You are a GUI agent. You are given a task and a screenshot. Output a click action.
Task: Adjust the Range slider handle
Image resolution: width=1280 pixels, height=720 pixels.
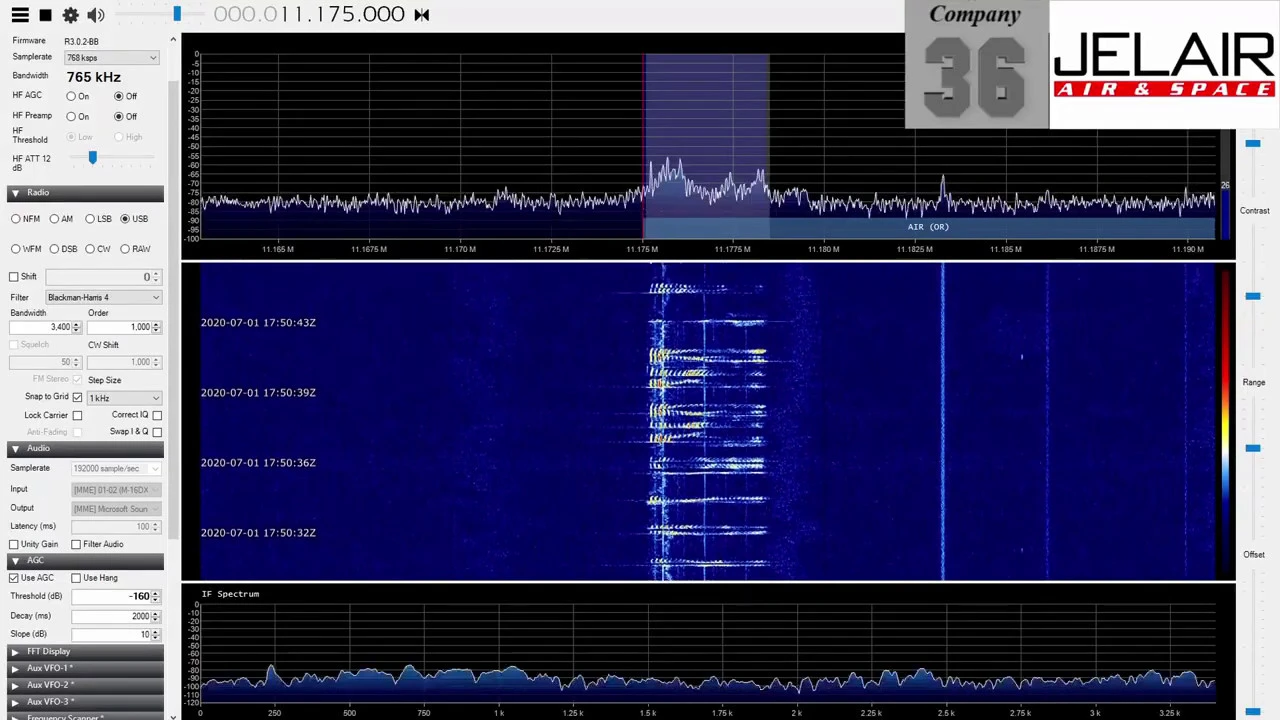click(1253, 448)
